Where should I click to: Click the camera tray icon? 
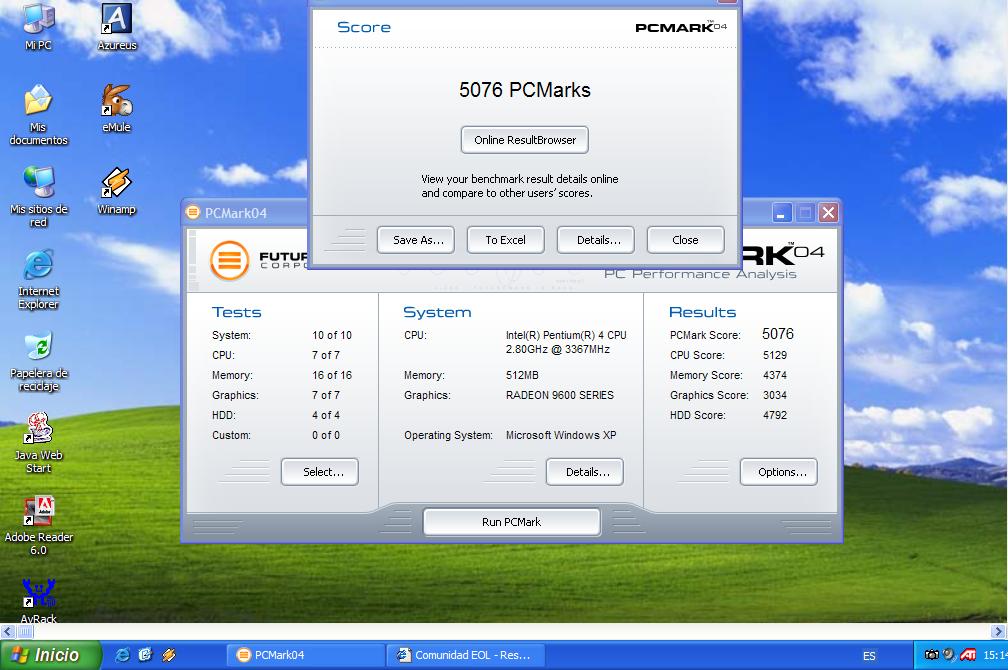pyautogui.click(x=932, y=655)
